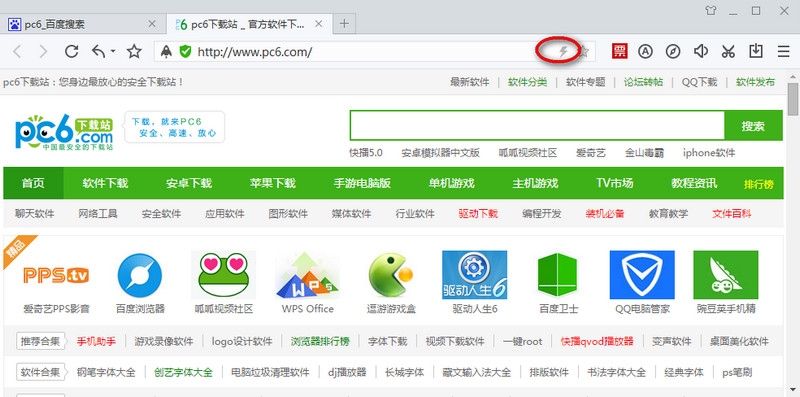Open the undo arrow's dropdown caret
This screenshot has height=397, width=800.
click(x=113, y=51)
